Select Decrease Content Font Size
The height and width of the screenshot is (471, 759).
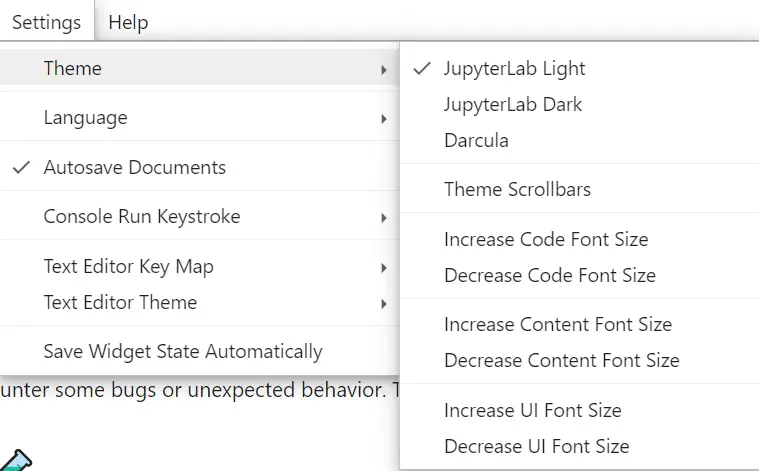click(579, 361)
